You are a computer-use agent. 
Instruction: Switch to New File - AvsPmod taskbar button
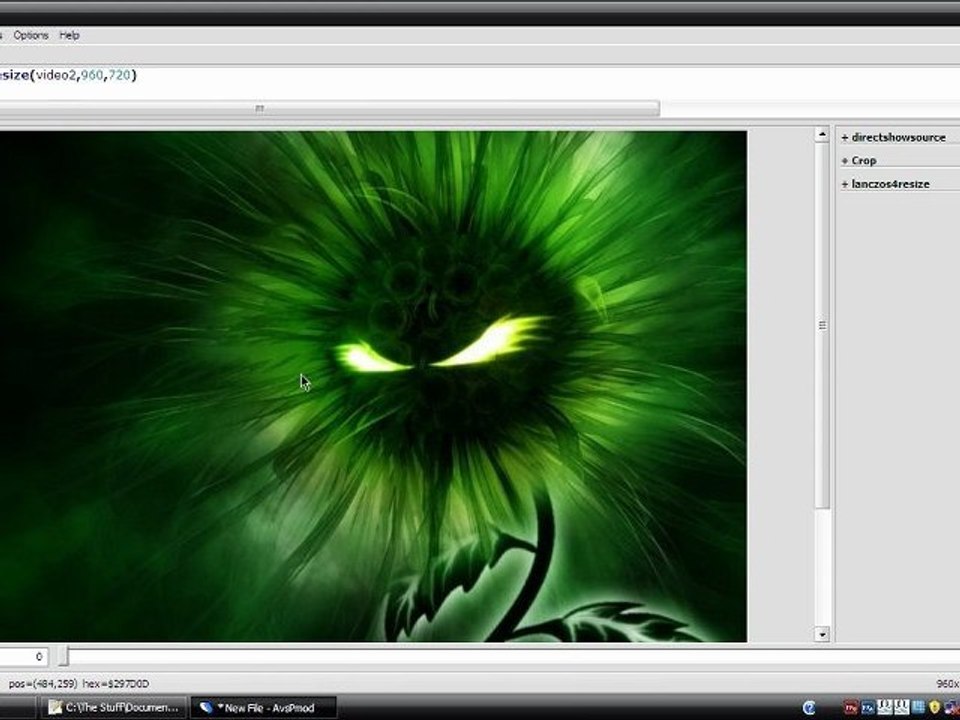click(263, 708)
